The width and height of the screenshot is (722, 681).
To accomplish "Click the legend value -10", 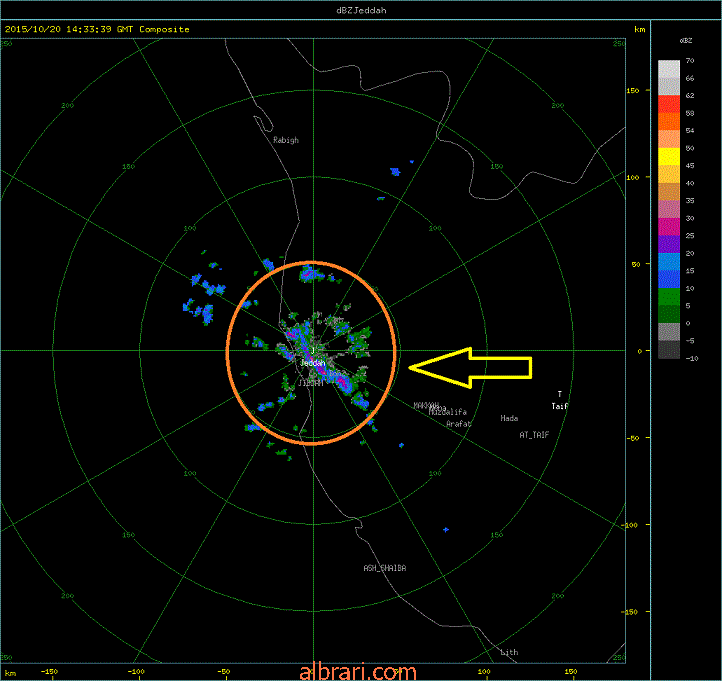I will point(691,358).
